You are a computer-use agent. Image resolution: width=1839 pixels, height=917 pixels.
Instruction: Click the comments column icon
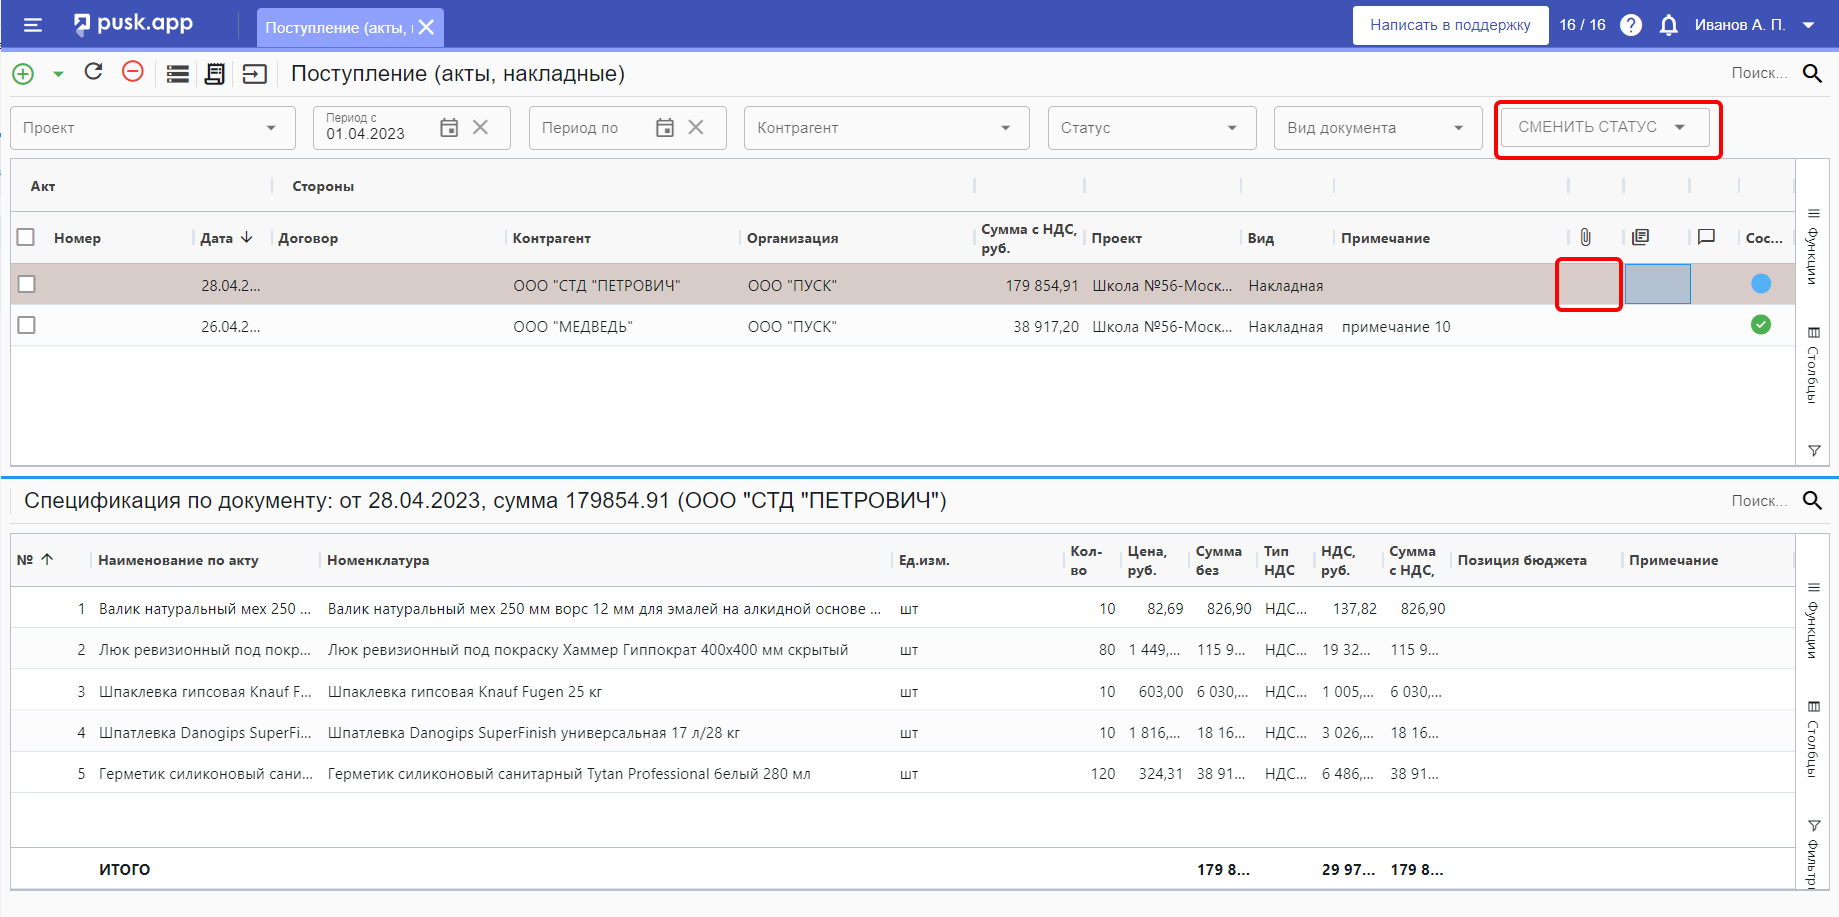(x=1707, y=237)
